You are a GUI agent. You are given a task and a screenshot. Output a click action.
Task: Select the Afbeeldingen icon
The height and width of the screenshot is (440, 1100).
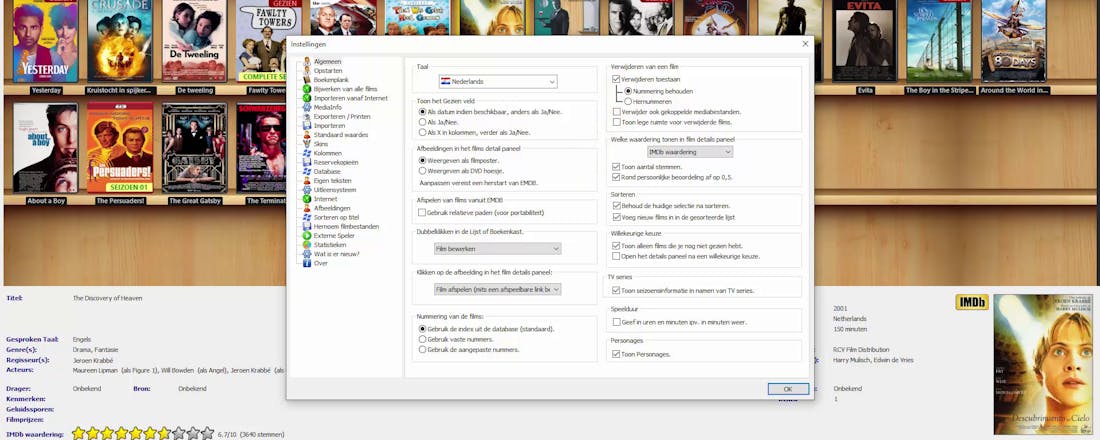(x=307, y=208)
